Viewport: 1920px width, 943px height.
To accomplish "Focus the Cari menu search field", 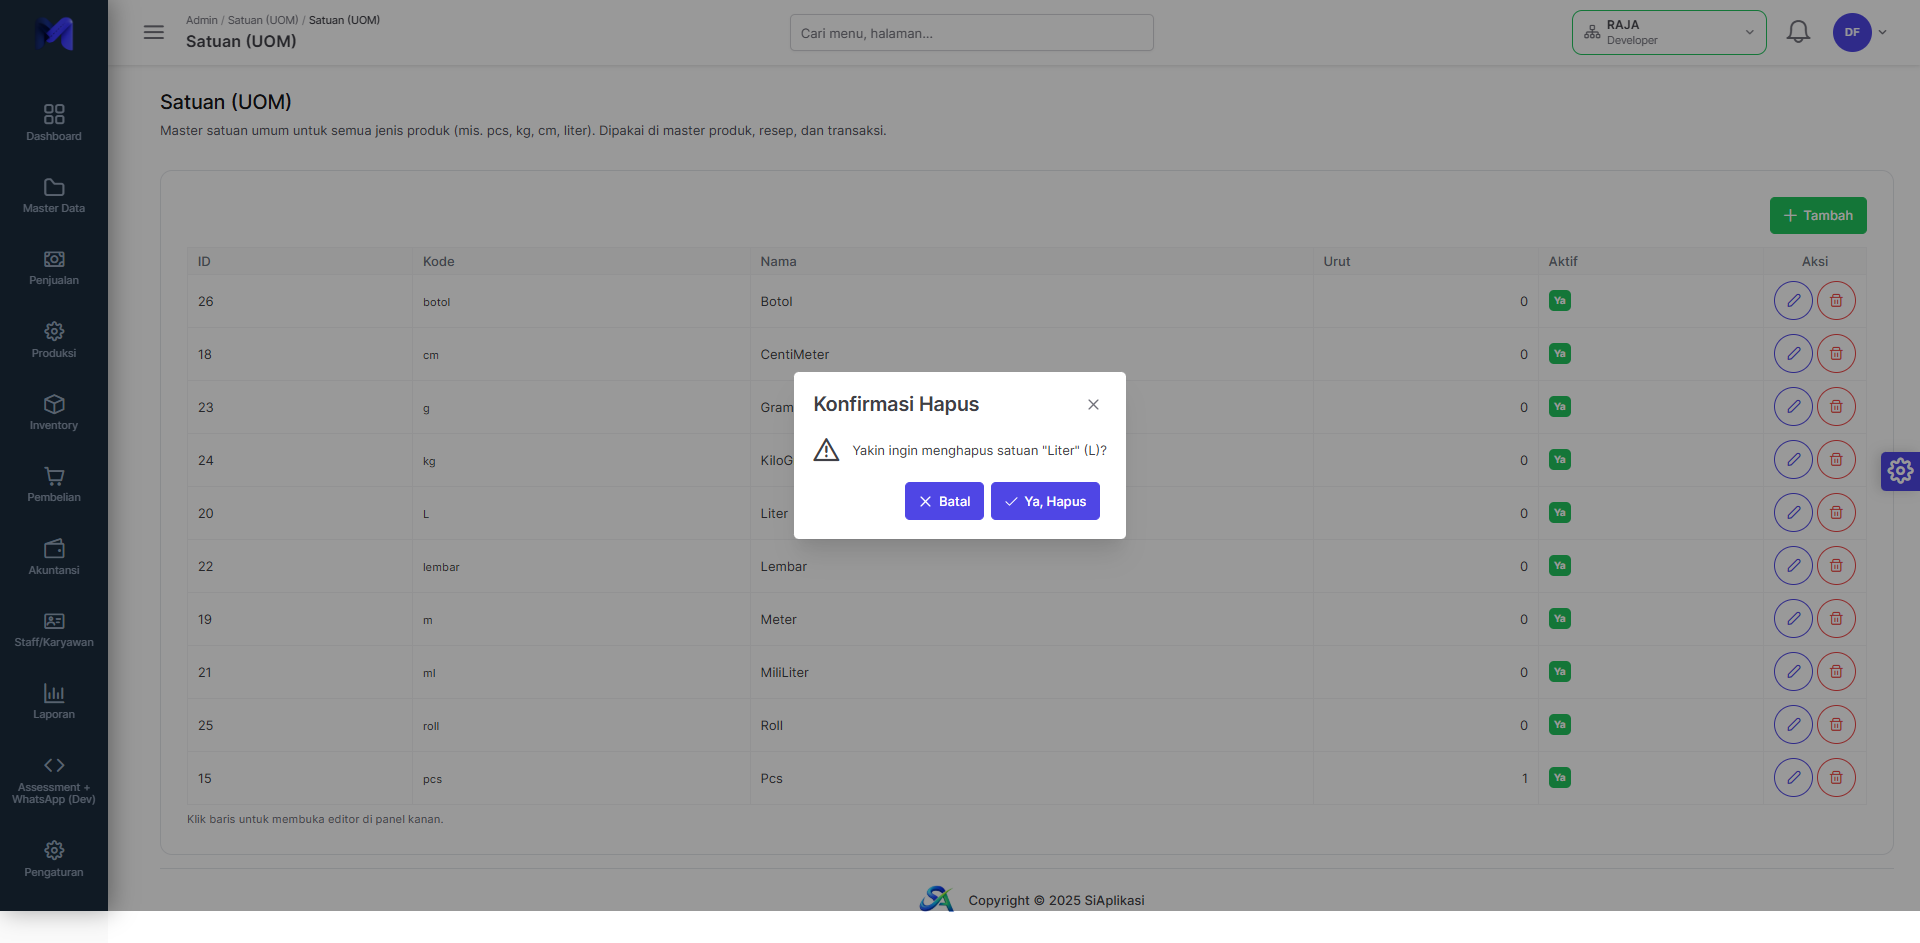I will (971, 33).
